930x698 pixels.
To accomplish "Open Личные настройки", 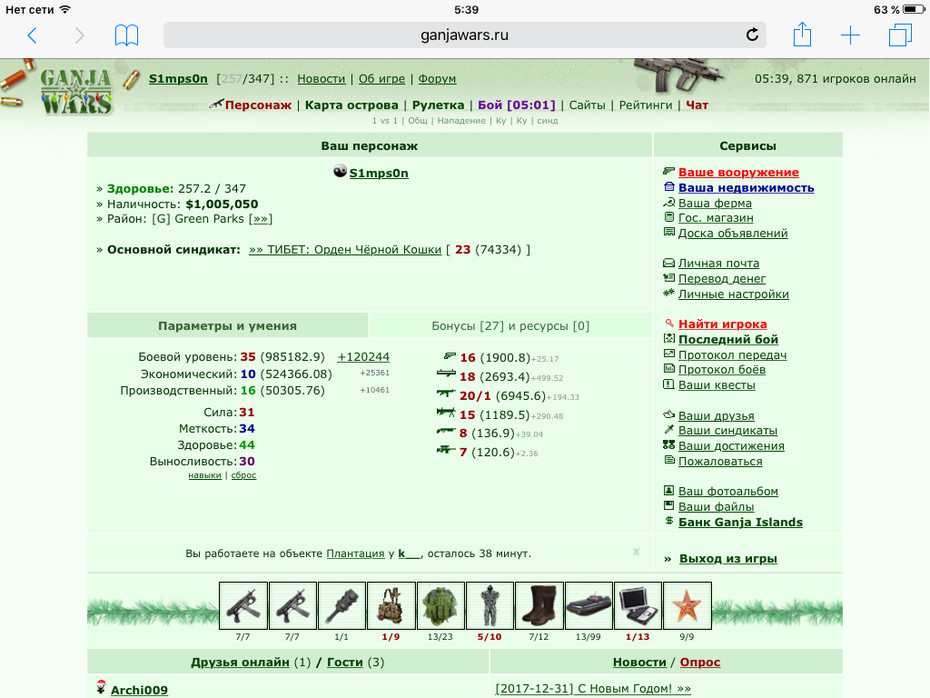I will (734, 294).
